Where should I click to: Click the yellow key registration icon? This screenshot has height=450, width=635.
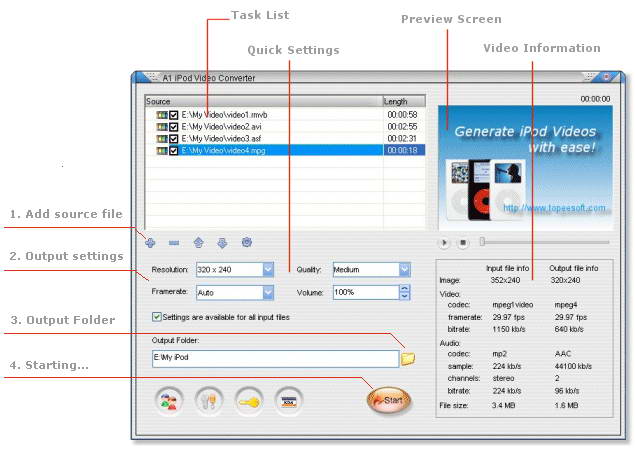click(x=249, y=401)
